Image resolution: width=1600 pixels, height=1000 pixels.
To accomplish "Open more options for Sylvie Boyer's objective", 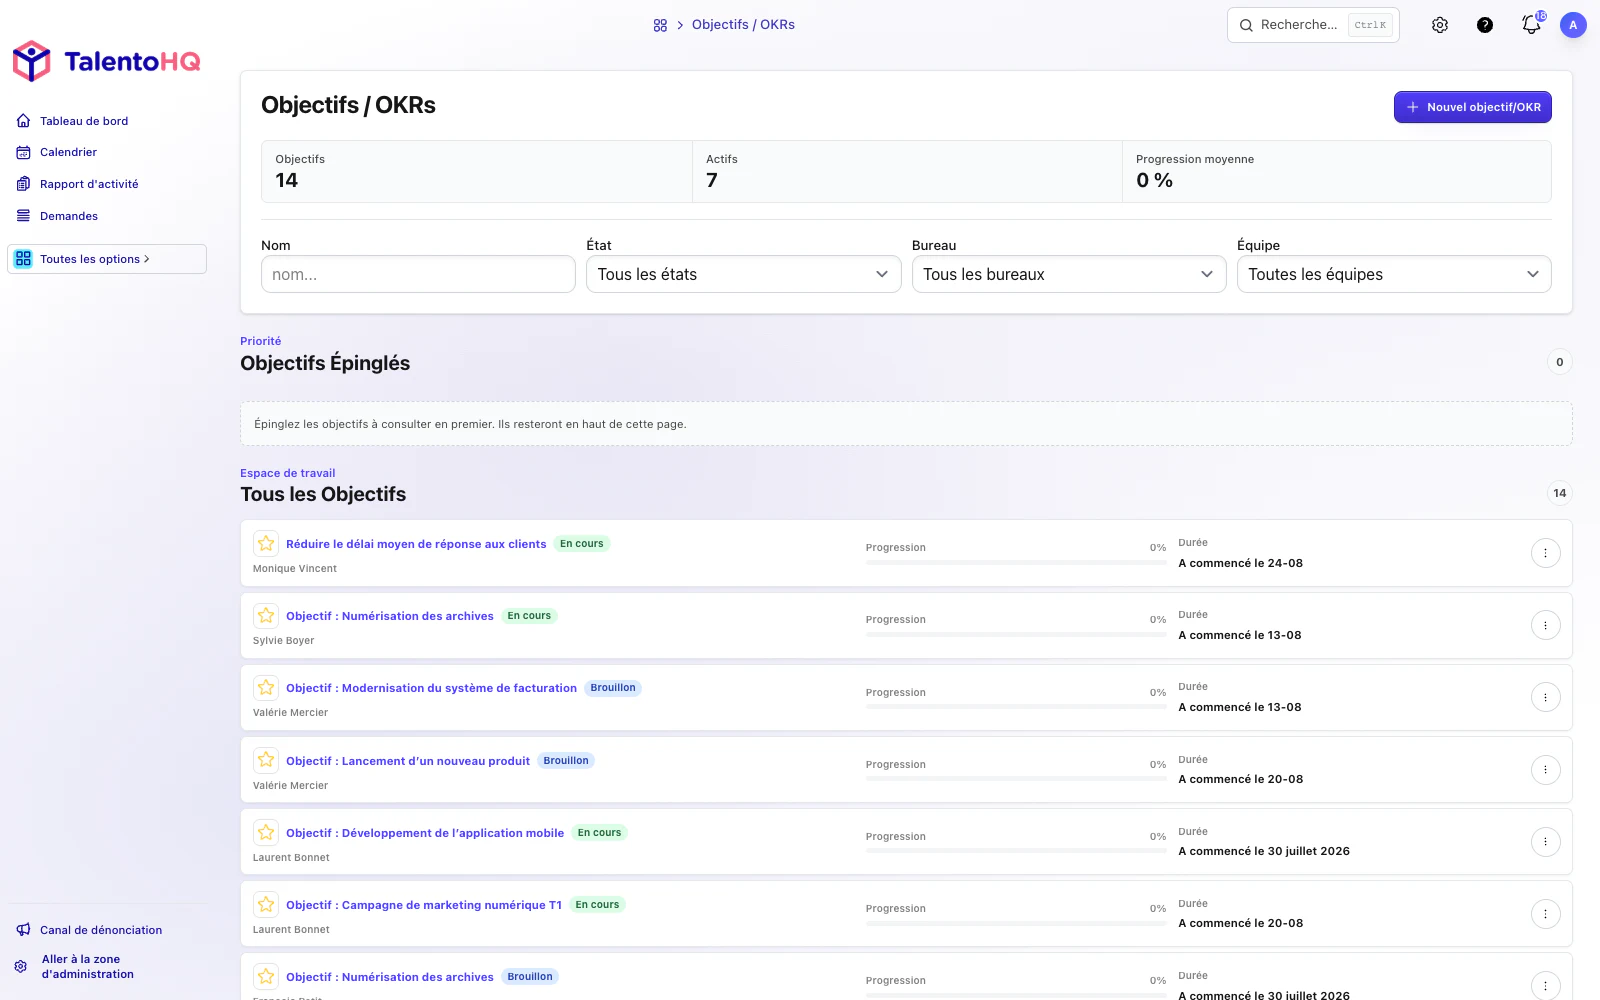I will [1545, 625].
